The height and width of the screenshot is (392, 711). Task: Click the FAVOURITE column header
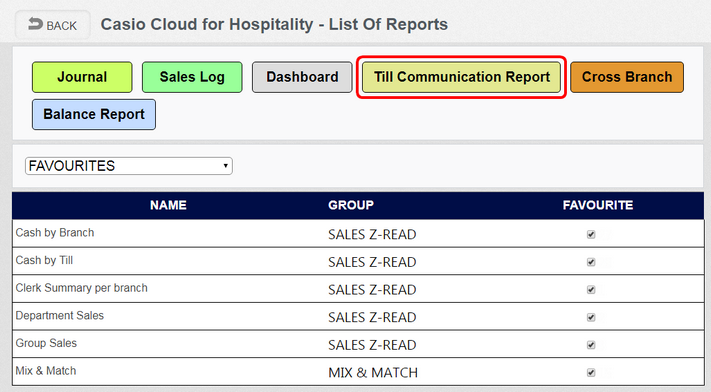coord(598,206)
